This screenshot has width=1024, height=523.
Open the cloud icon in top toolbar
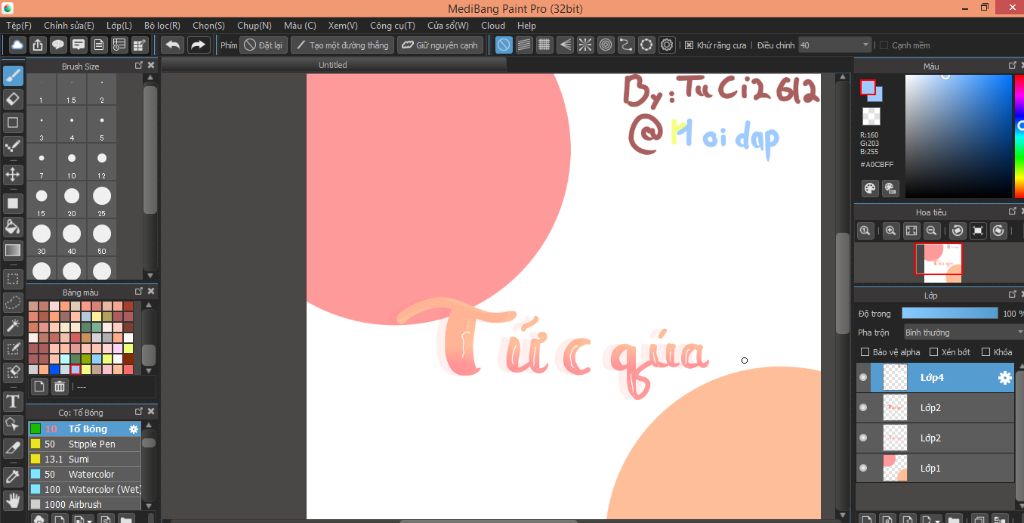[x=18, y=45]
